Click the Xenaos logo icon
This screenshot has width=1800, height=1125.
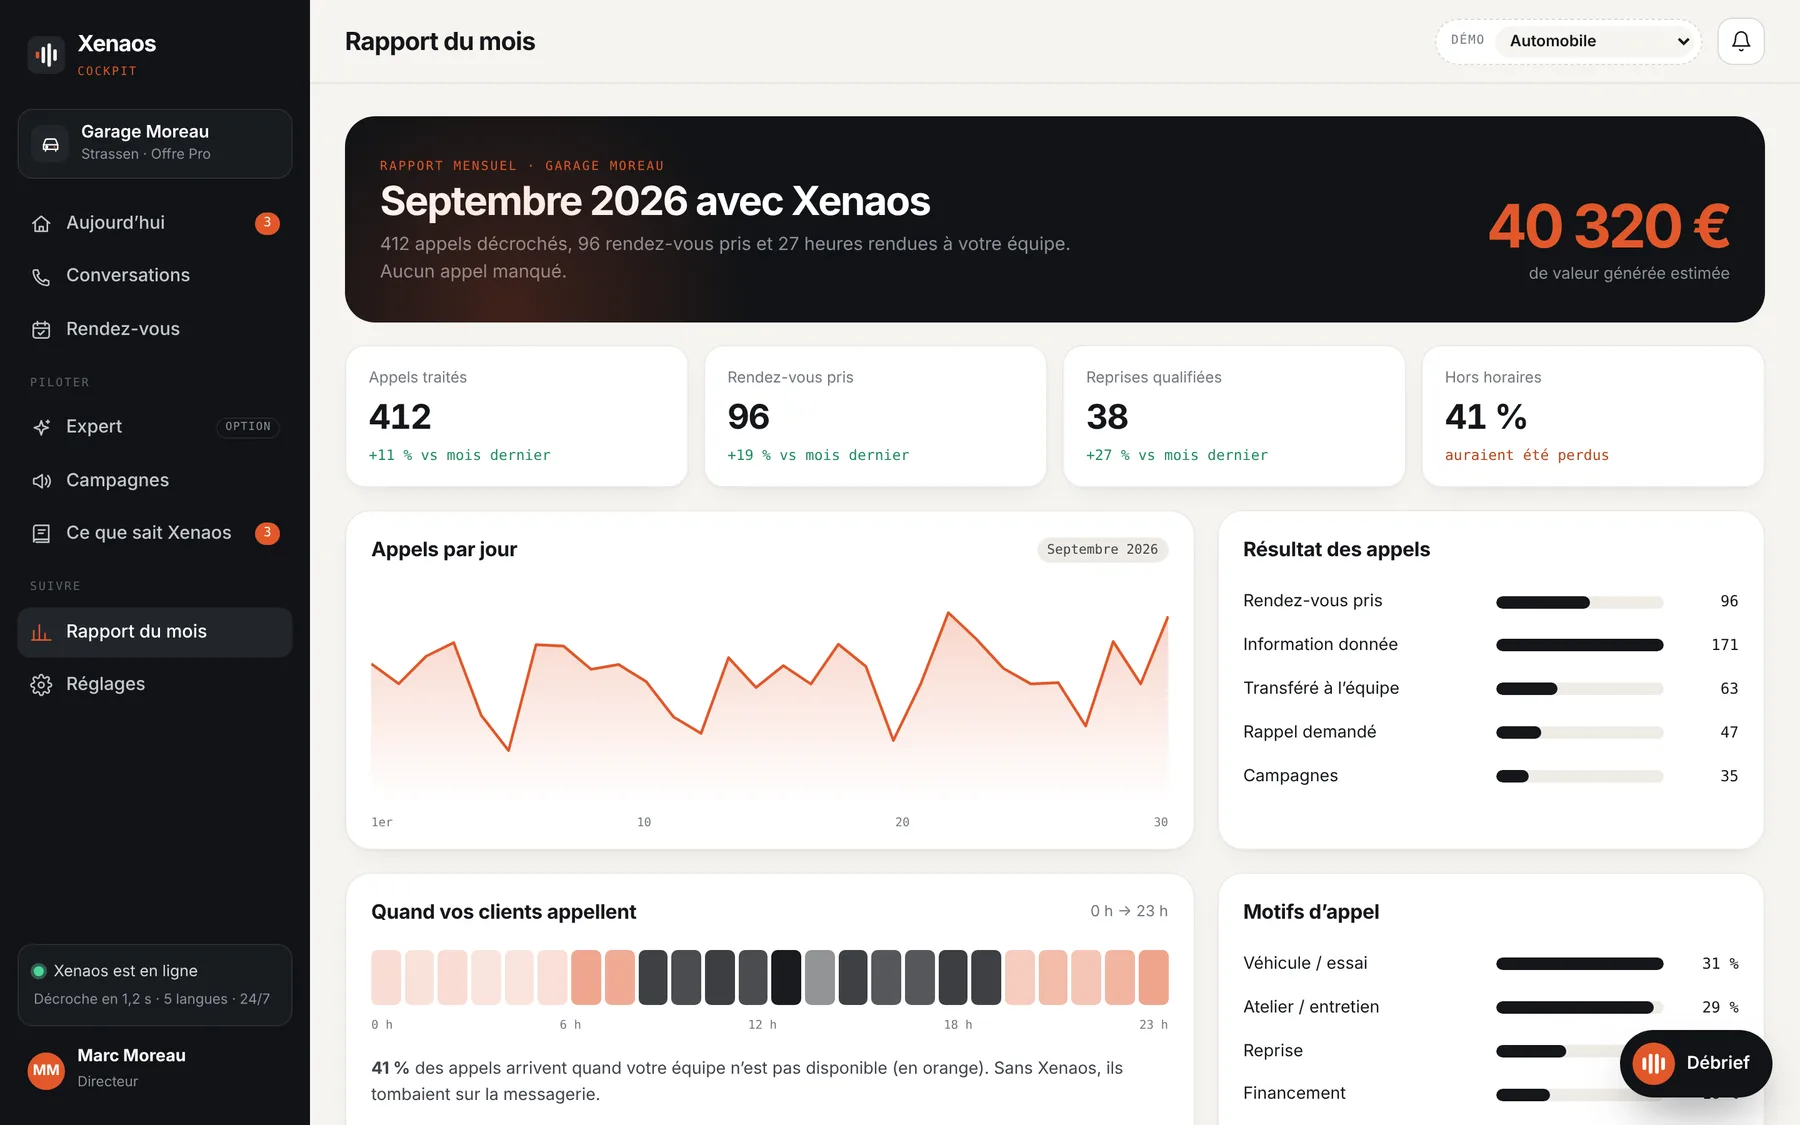(47, 54)
